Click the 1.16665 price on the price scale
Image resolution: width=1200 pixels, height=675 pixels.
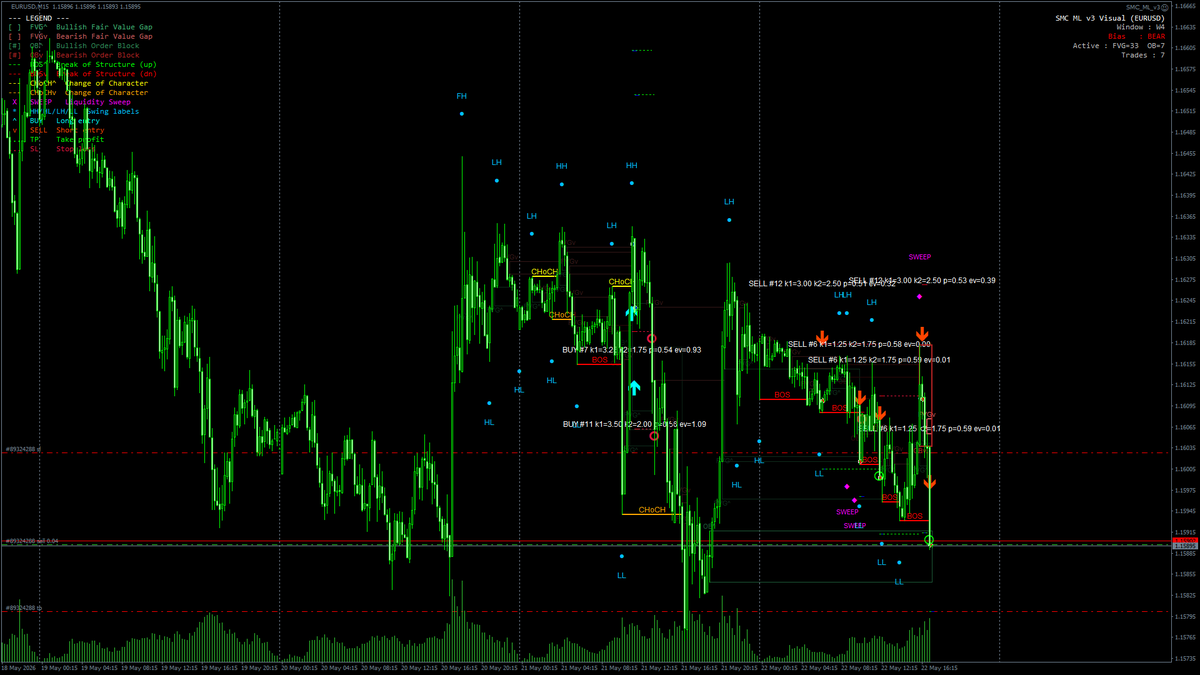click(1185, 7)
